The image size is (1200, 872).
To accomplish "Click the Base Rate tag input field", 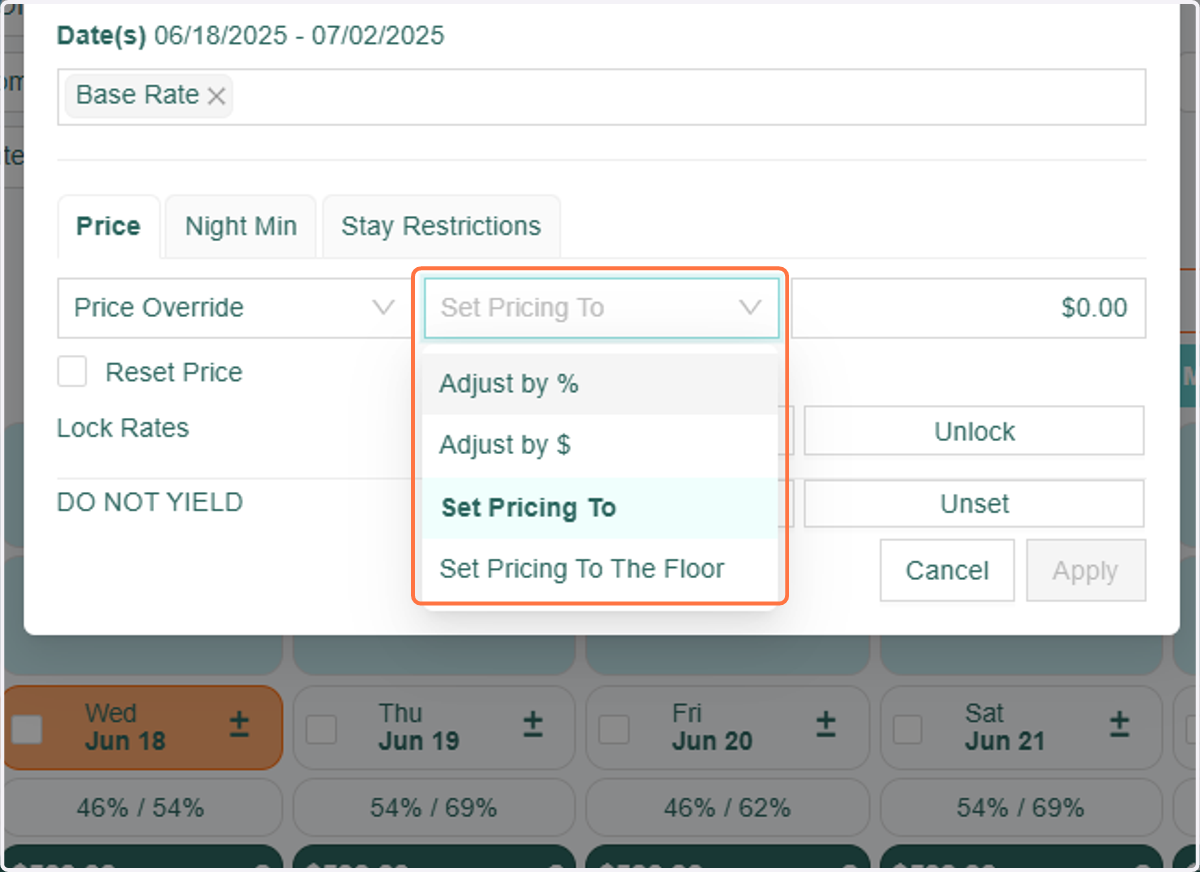I will point(601,97).
